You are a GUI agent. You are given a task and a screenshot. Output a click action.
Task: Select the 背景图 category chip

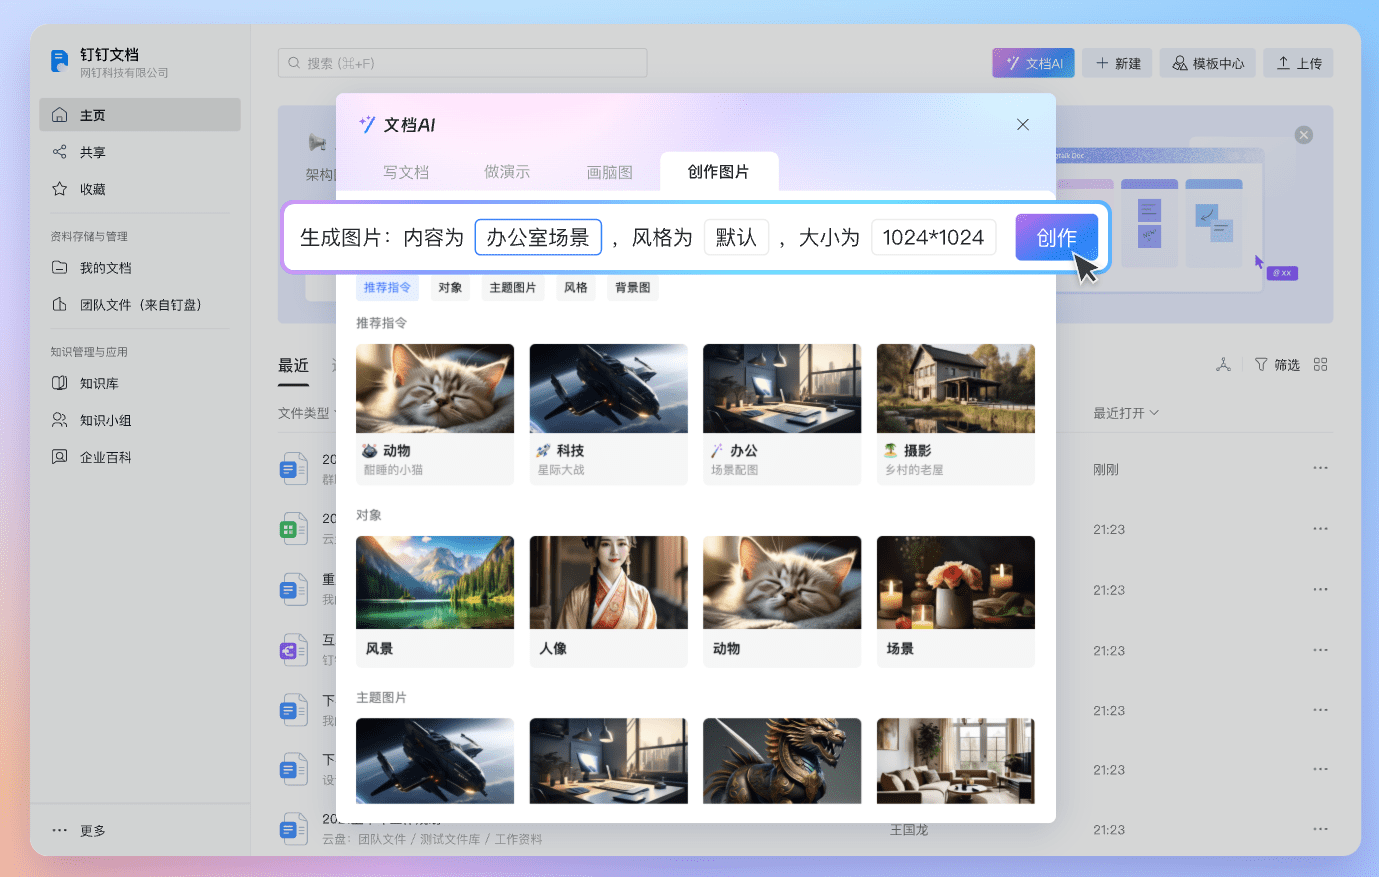click(632, 288)
